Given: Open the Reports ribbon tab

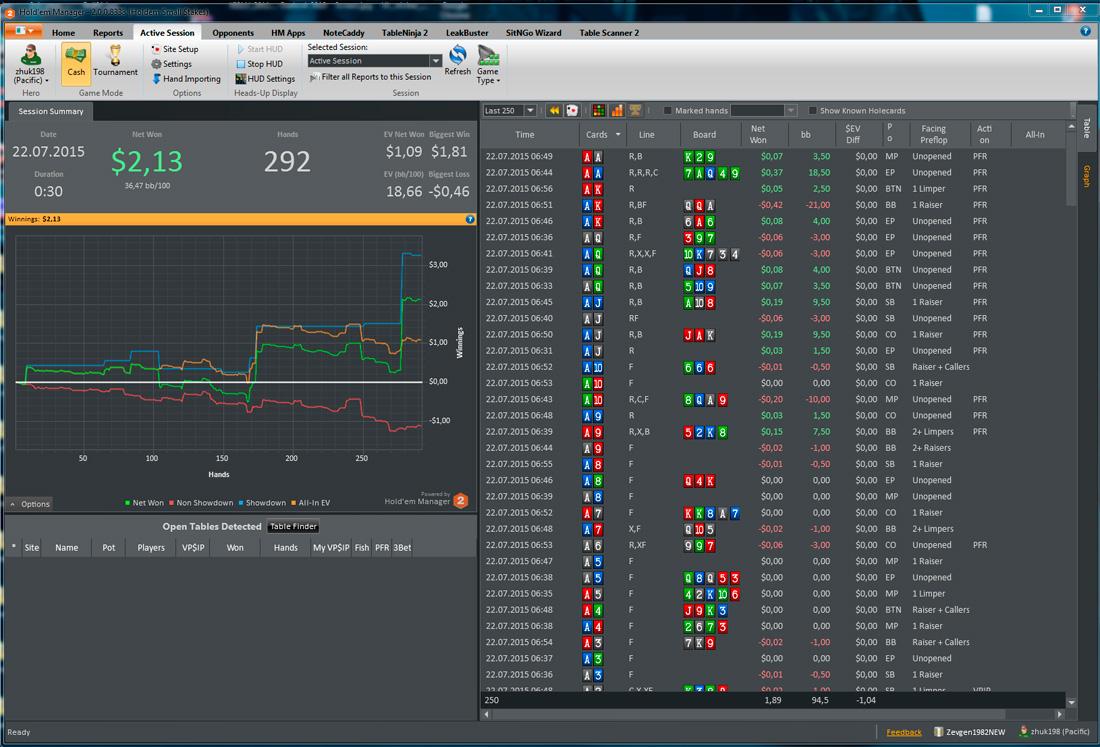Looking at the screenshot, I should (x=107, y=32).
